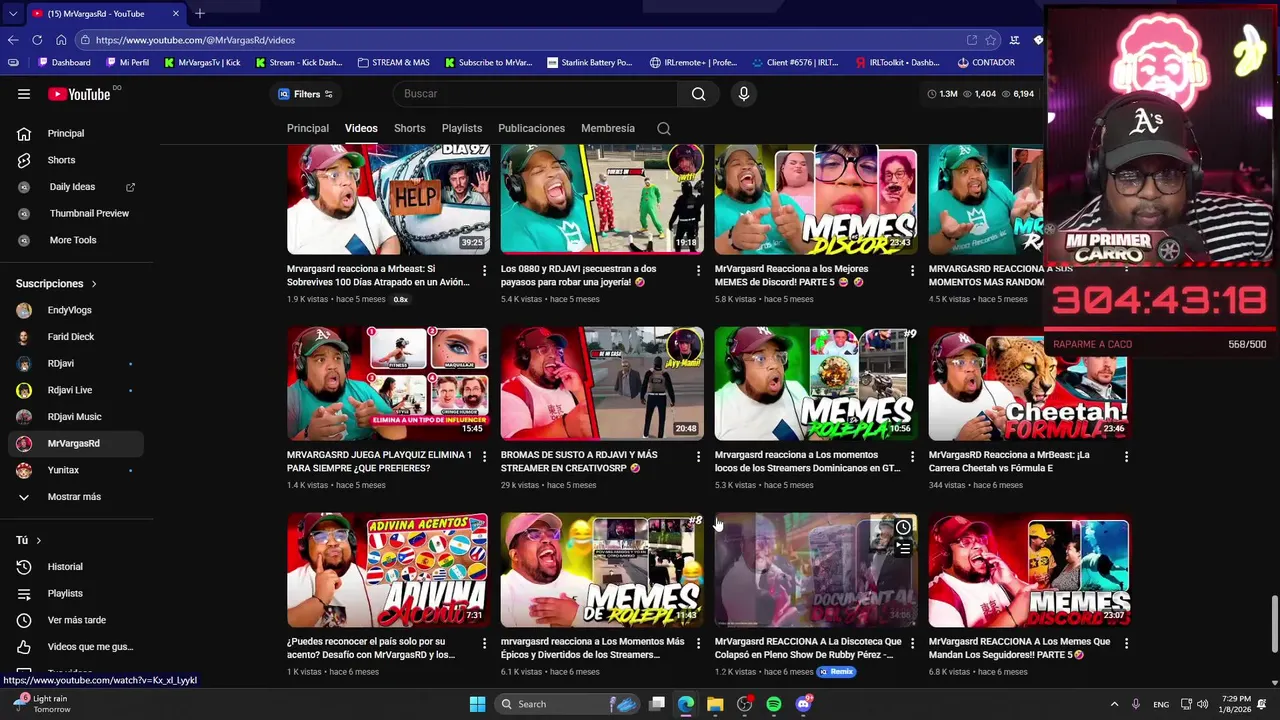The height and width of the screenshot is (720, 1280).
Task: Open the Filters toggle button
Action: (305, 94)
